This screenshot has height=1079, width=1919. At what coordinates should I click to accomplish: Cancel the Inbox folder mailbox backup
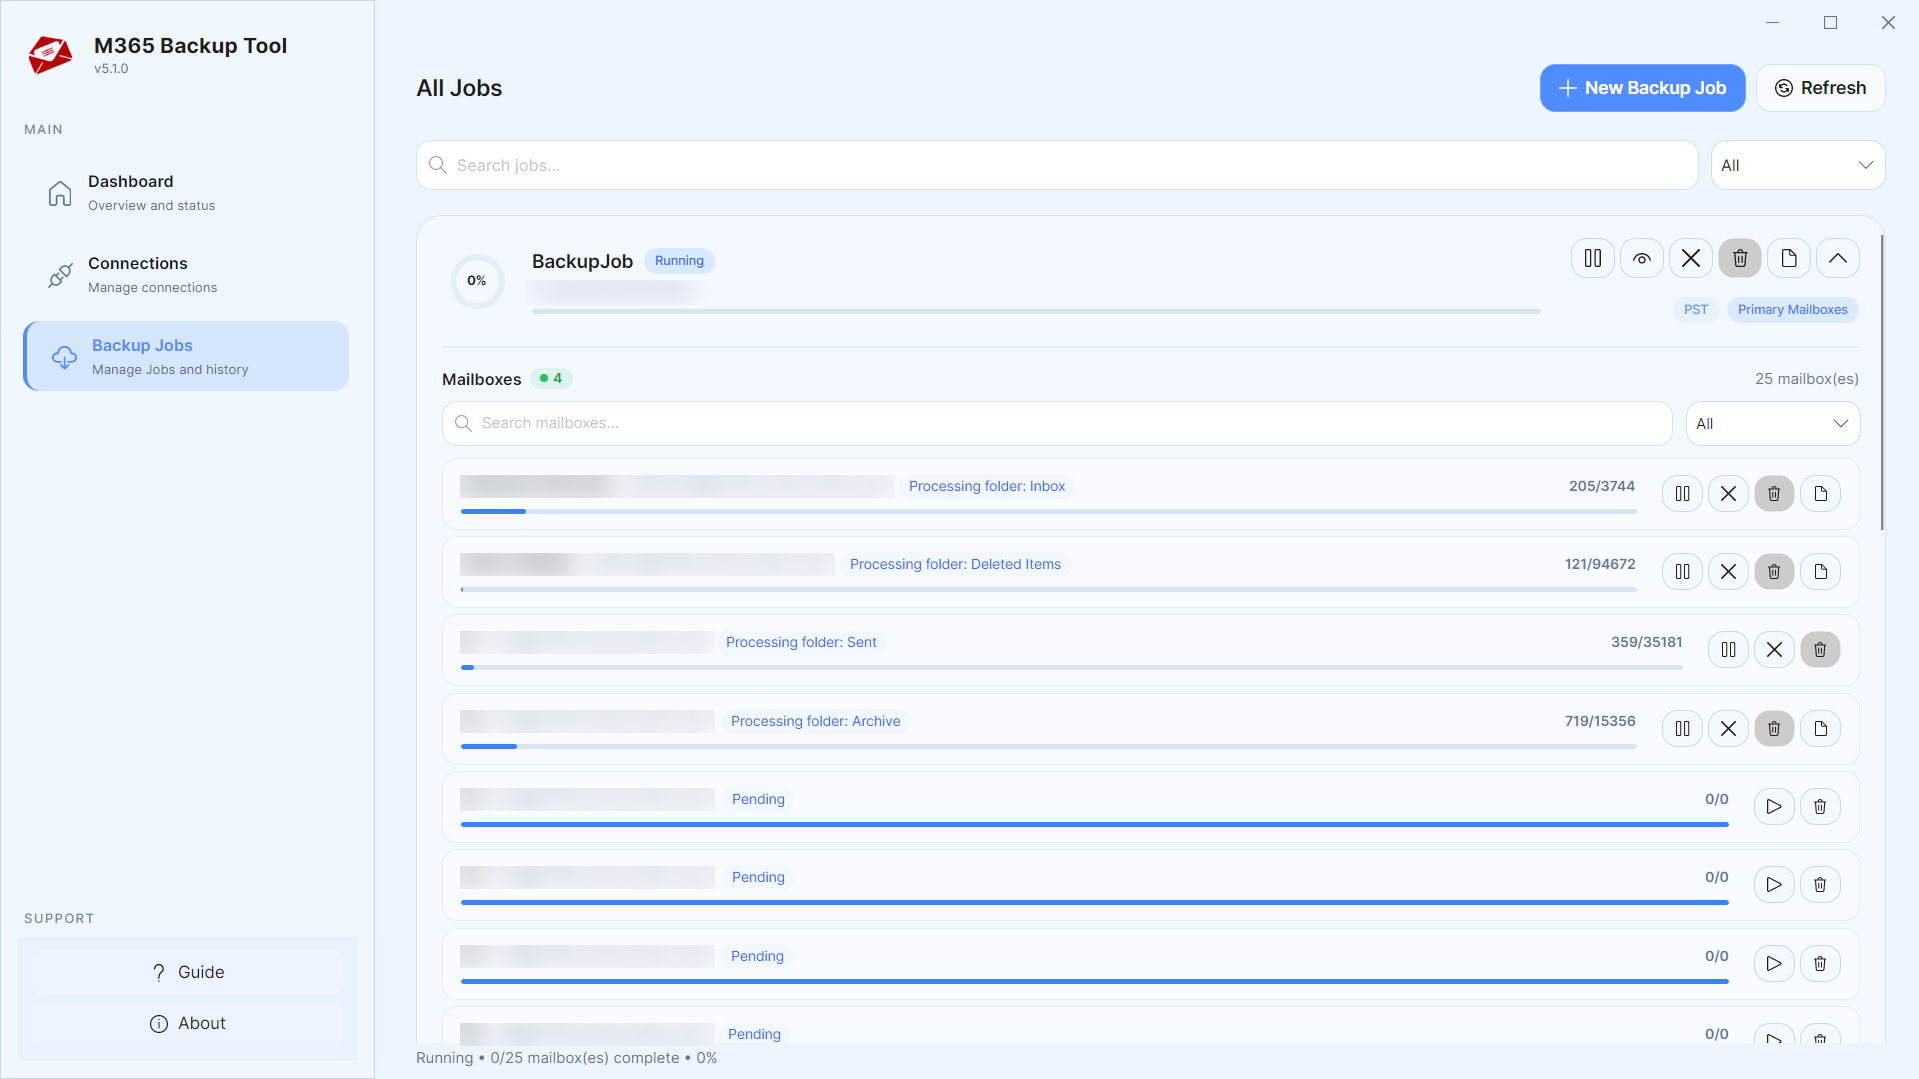[1728, 494]
